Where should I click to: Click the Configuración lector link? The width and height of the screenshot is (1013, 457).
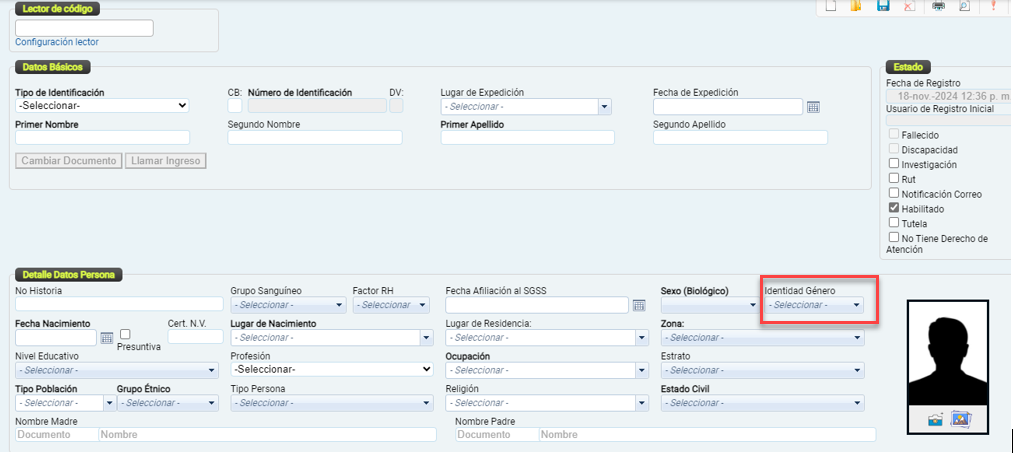coord(57,42)
